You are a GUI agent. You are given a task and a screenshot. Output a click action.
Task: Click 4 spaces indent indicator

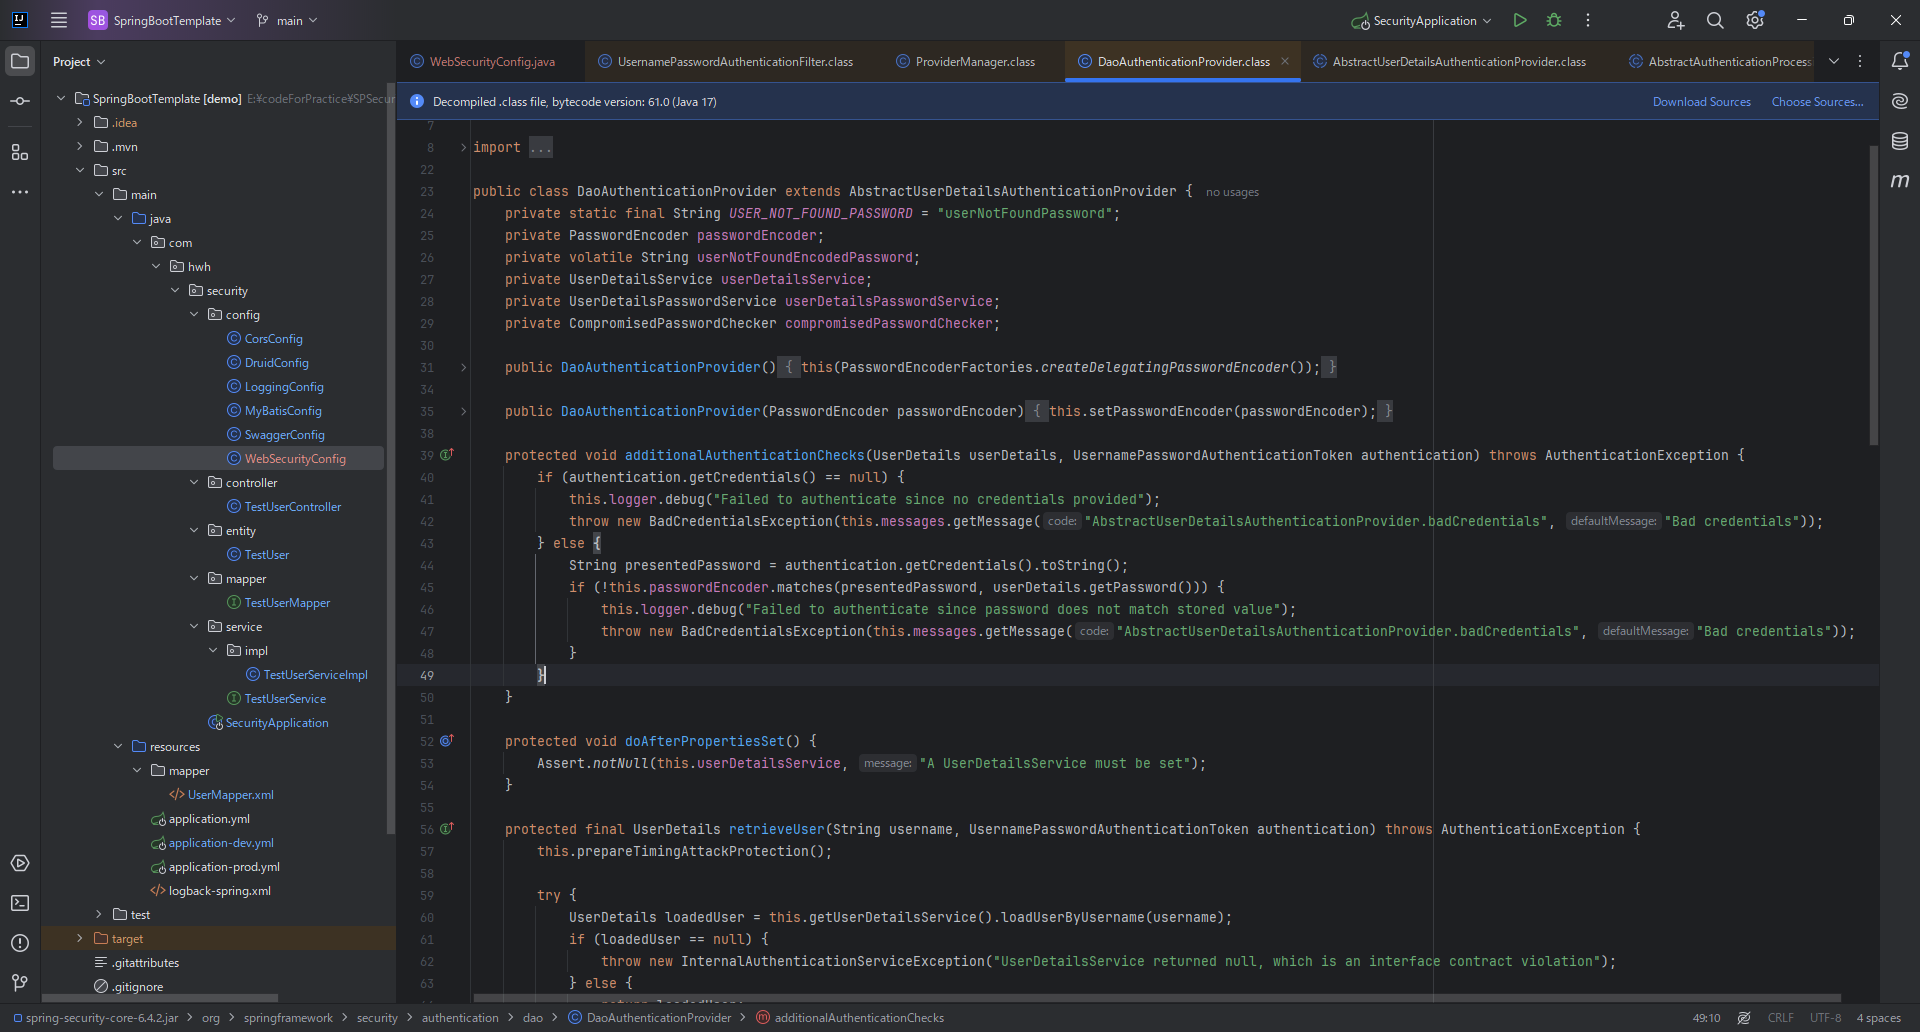click(1878, 1018)
